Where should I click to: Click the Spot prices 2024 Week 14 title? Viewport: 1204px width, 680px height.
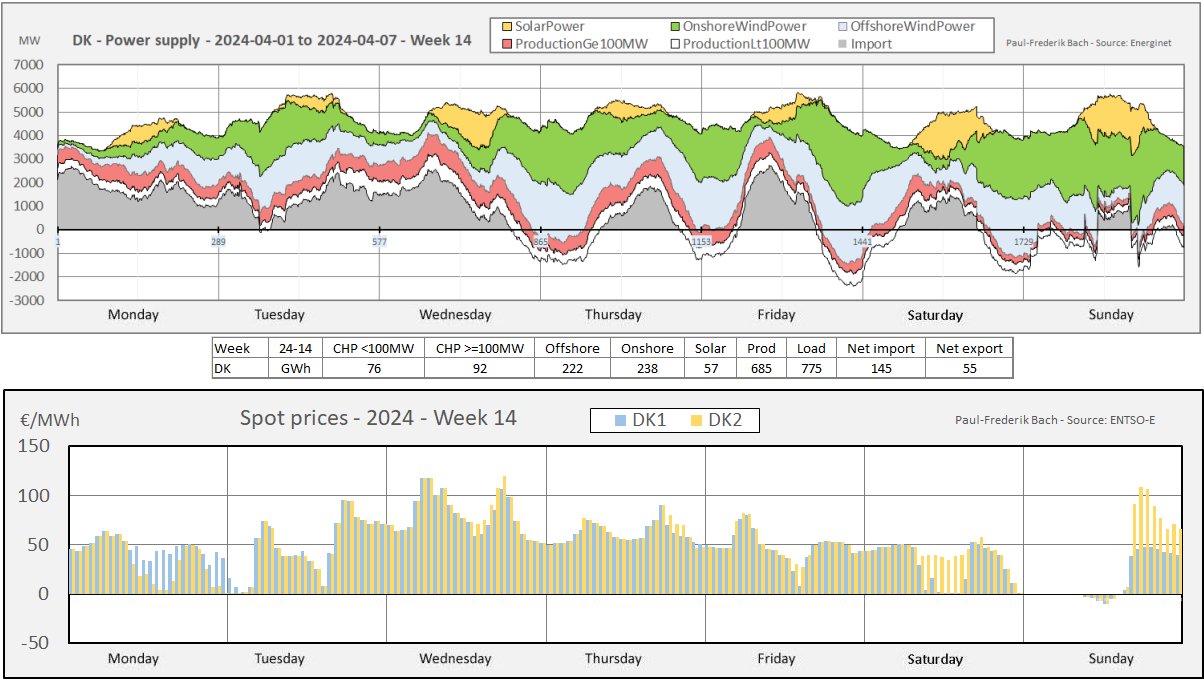378,418
